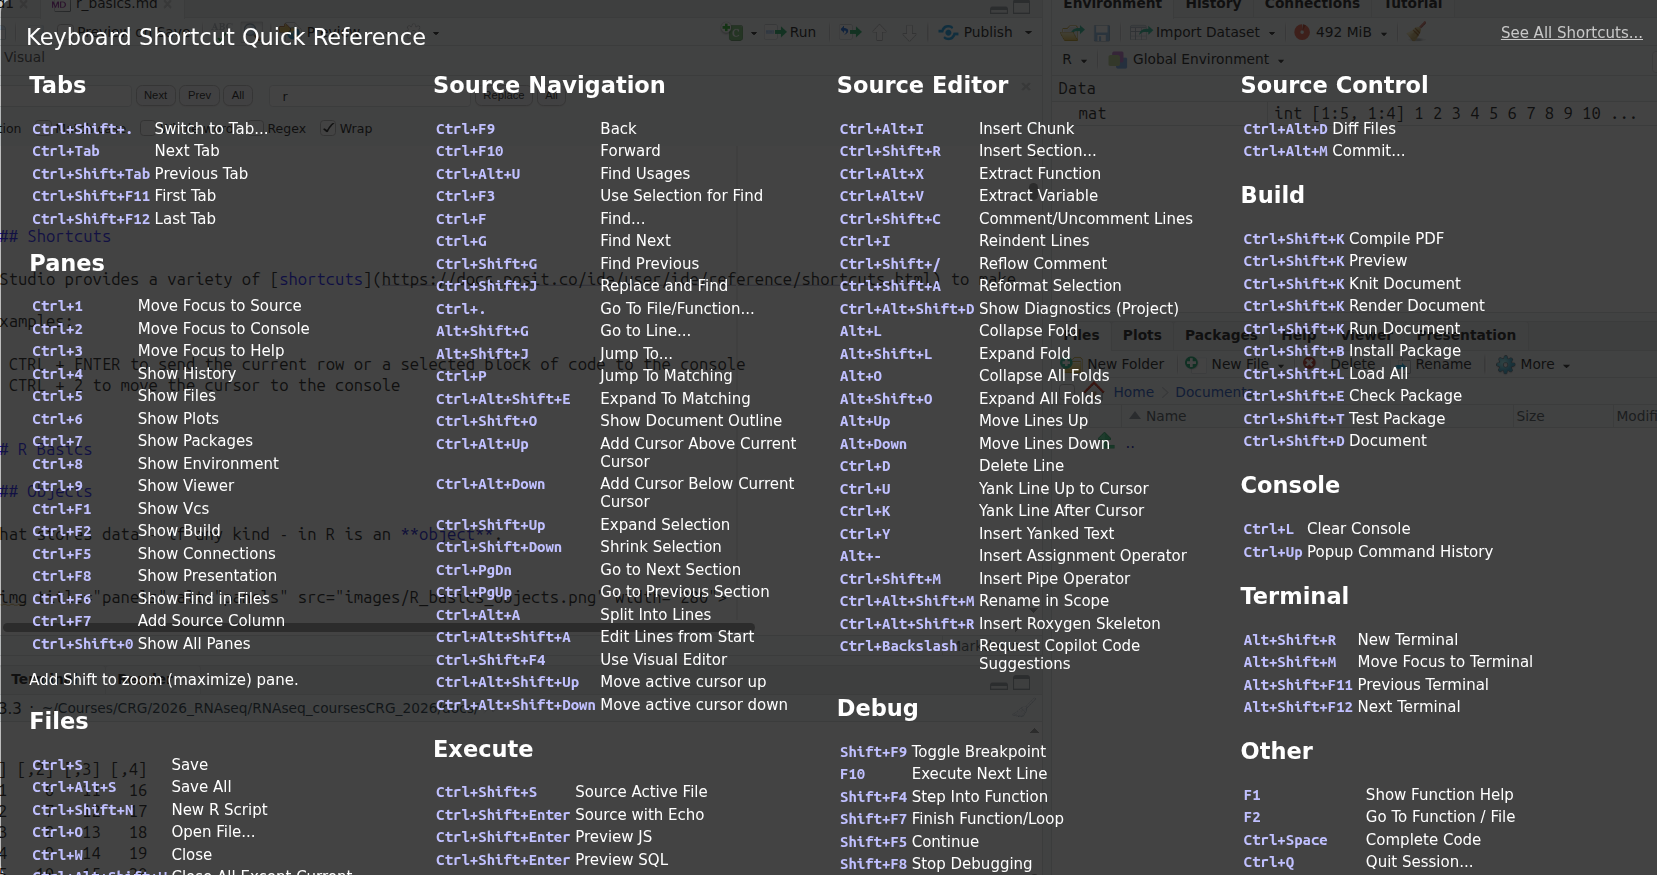Image resolution: width=1657 pixels, height=875 pixels.
Task: Click the memory usage 492 MiB indicator
Action: [x=1341, y=32]
